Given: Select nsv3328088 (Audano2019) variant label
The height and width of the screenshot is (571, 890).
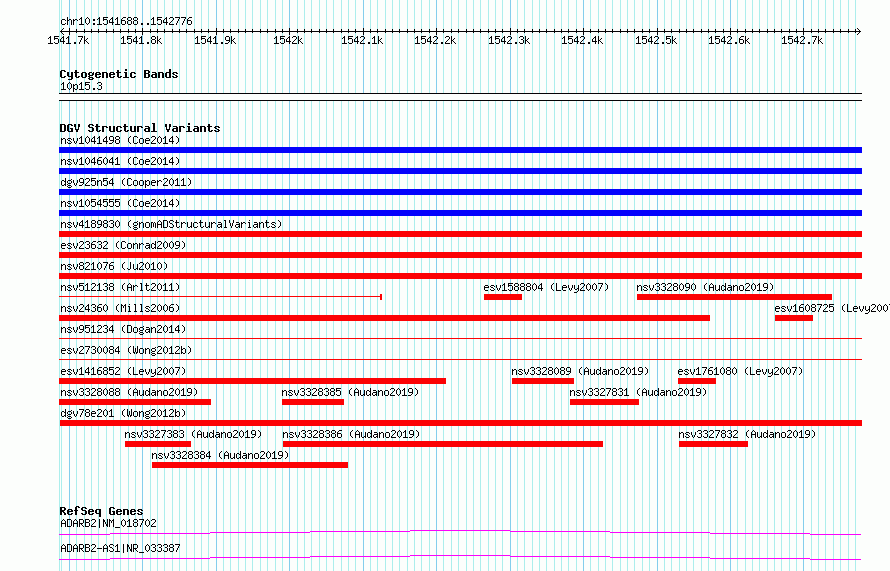Looking at the screenshot, I should coord(129,392).
